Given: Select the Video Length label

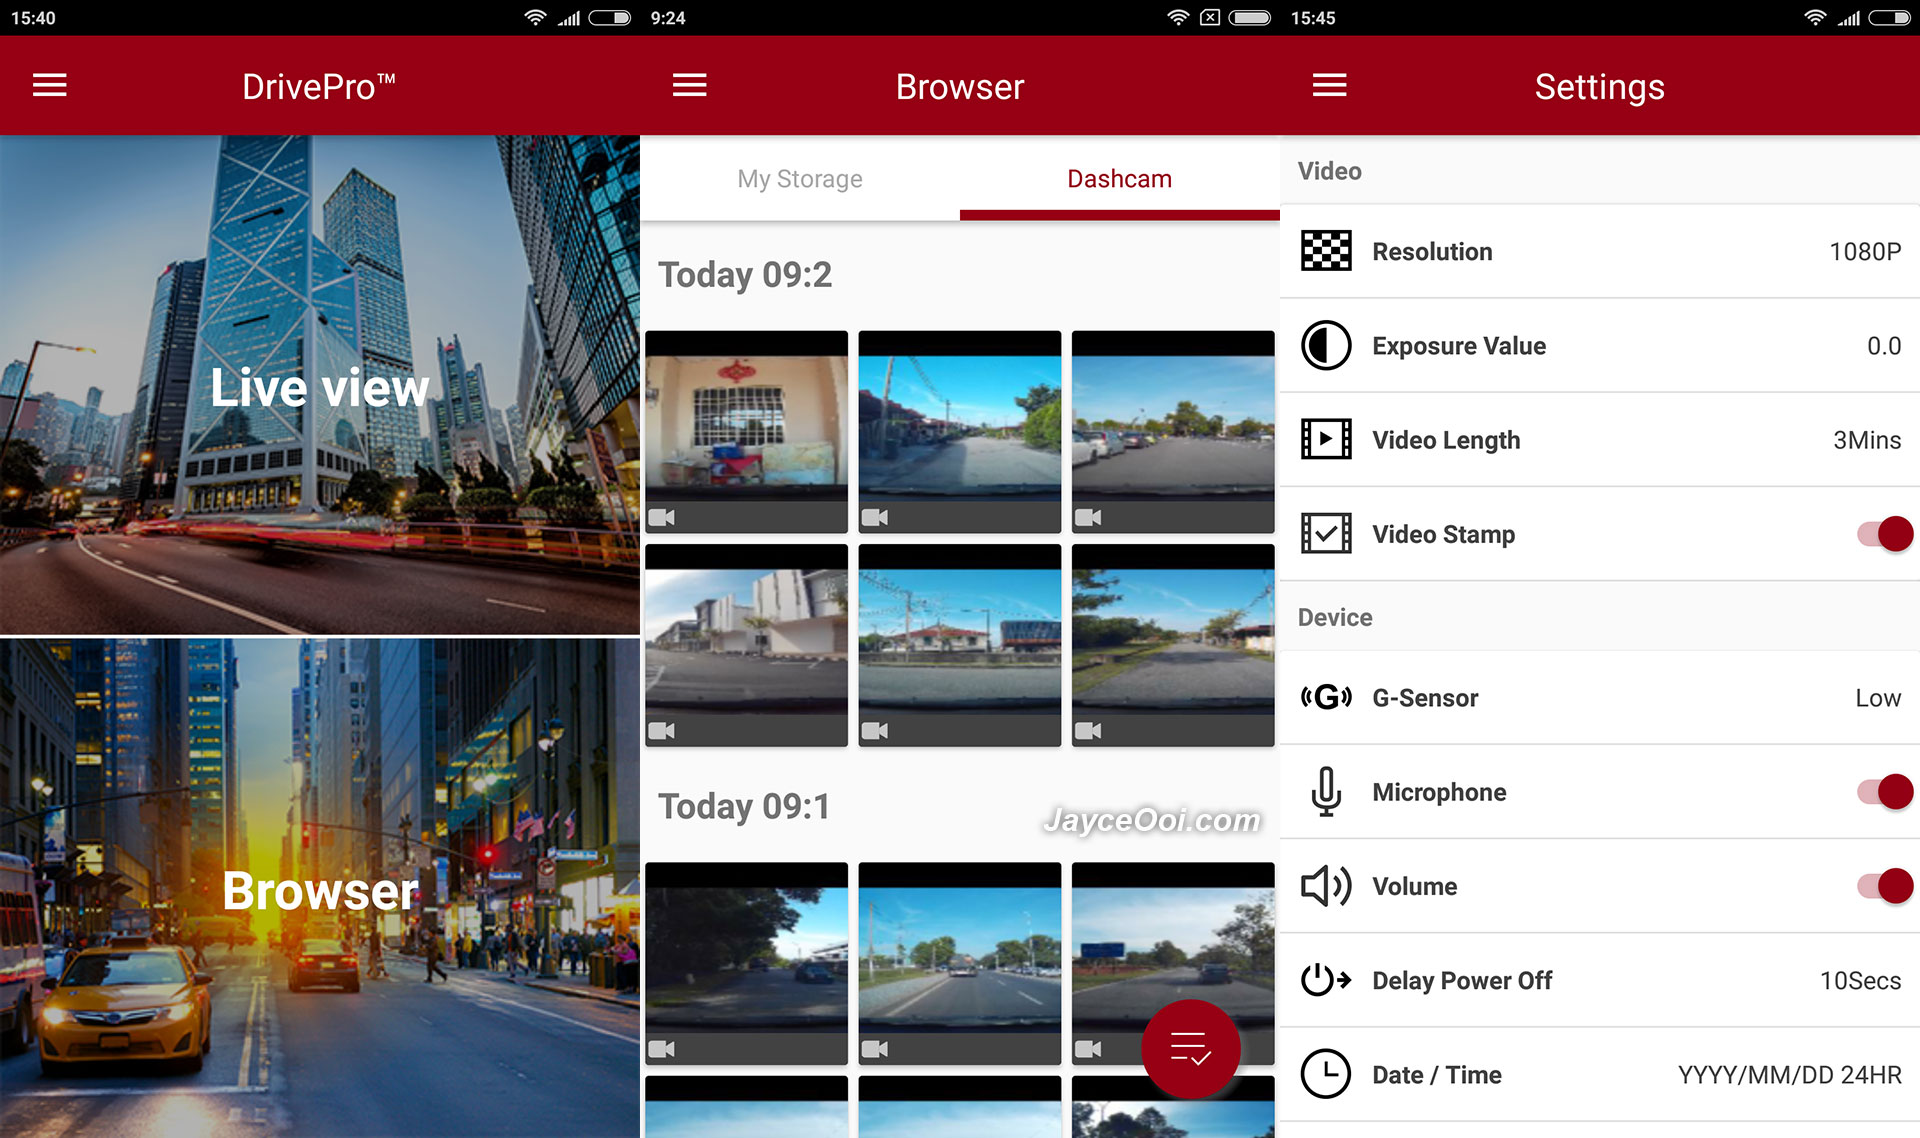Looking at the screenshot, I should tap(1446, 440).
